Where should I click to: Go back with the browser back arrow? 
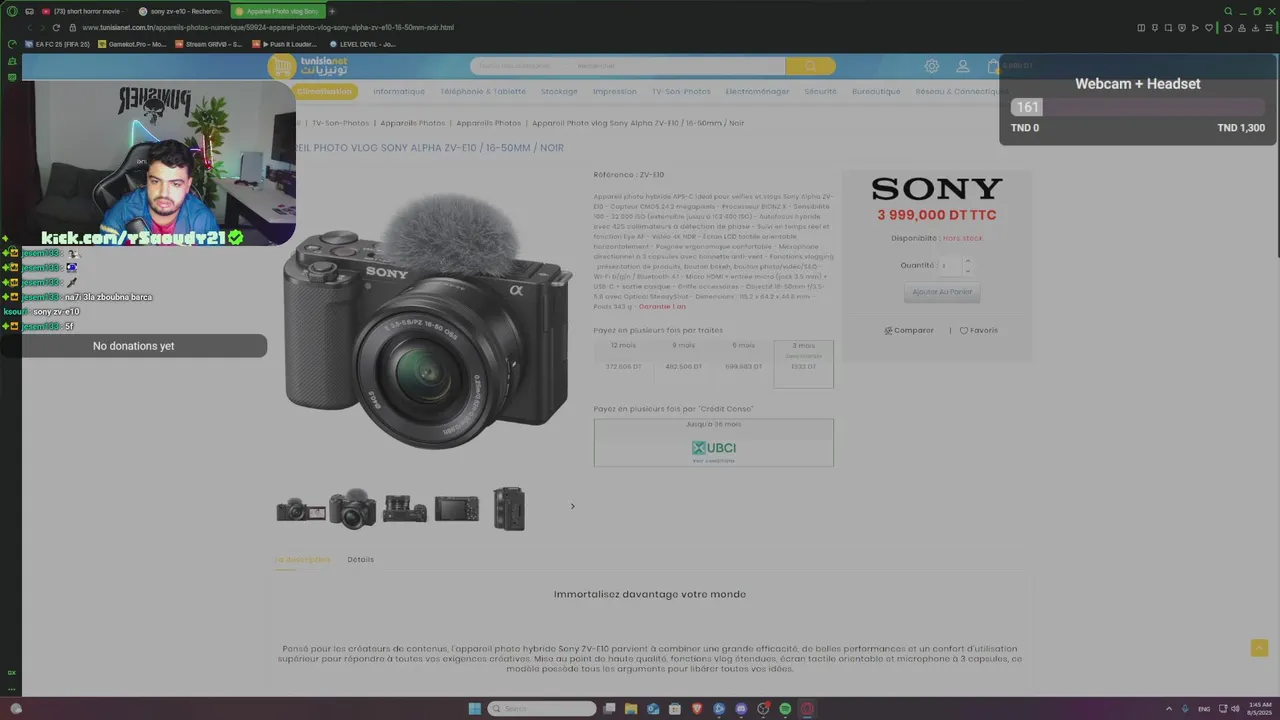point(30,27)
